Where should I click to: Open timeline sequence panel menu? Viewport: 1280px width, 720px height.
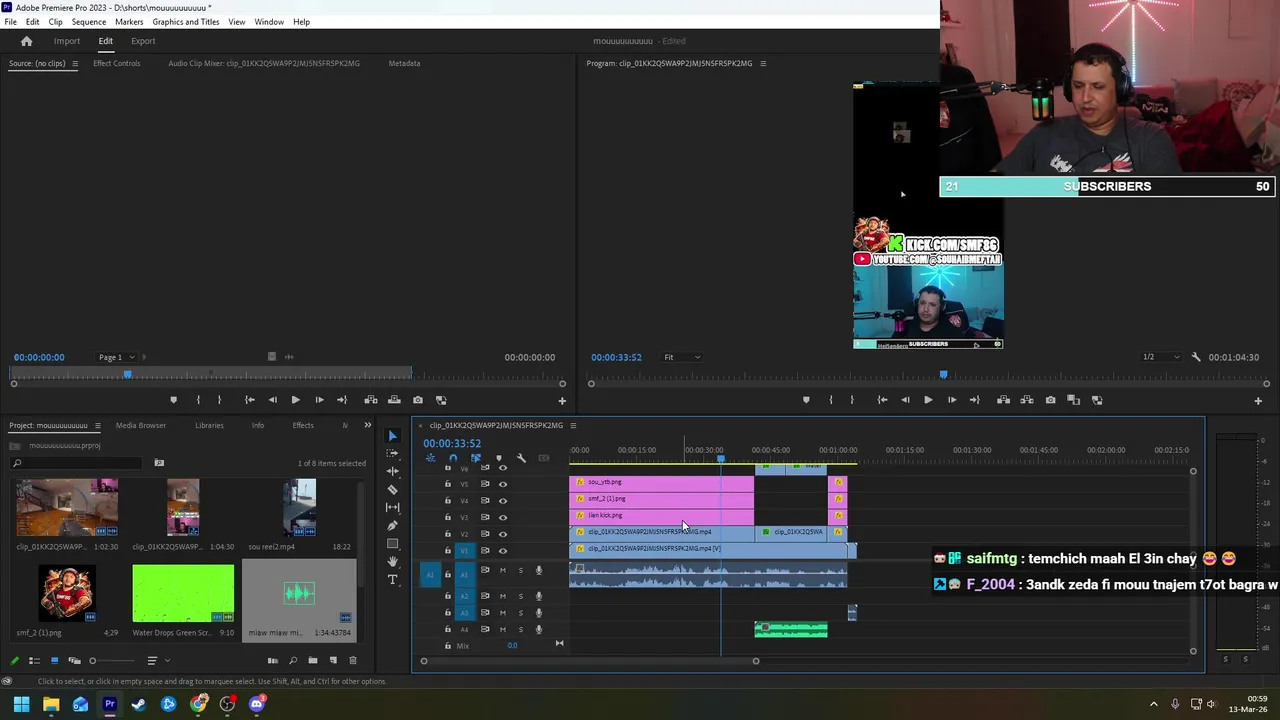(573, 426)
